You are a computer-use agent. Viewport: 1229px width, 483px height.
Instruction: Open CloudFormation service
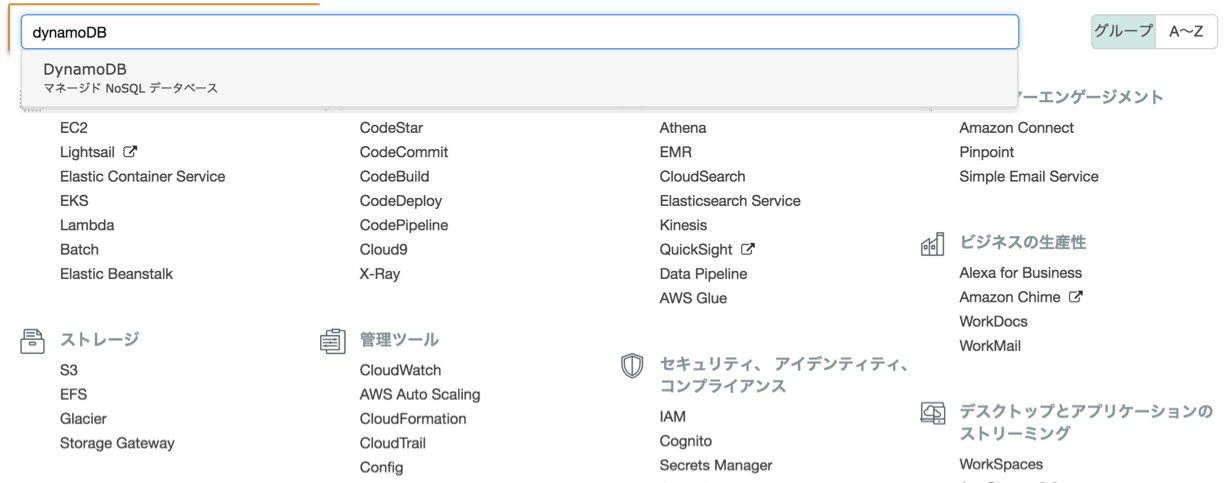pos(413,418)
